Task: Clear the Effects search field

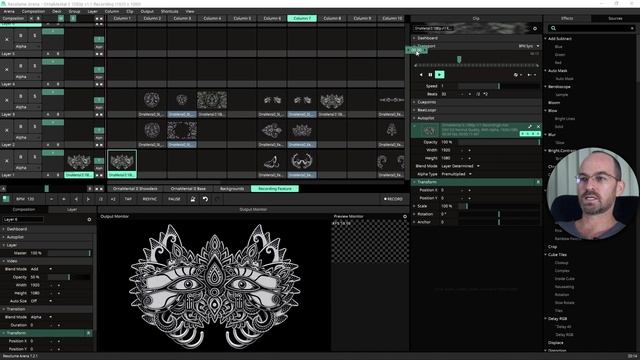Action: 632,28
